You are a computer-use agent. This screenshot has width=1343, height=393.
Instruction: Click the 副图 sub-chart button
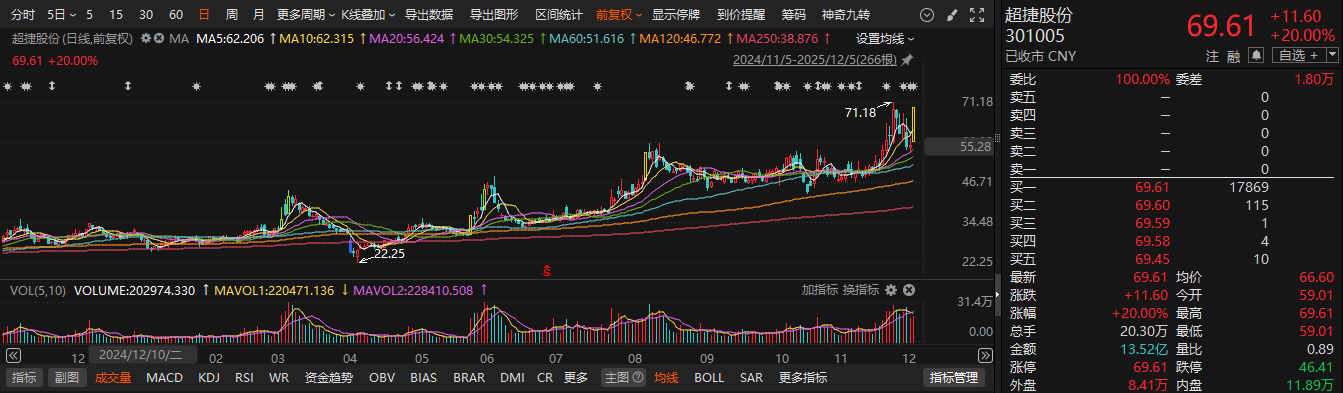[66, 378]
